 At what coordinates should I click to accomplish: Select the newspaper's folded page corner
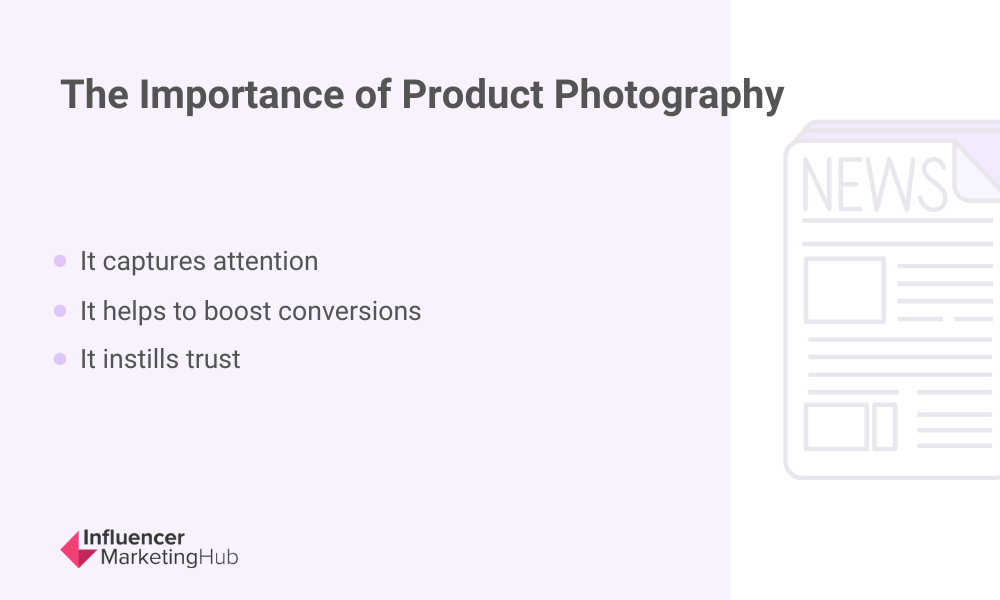point(976,170)
